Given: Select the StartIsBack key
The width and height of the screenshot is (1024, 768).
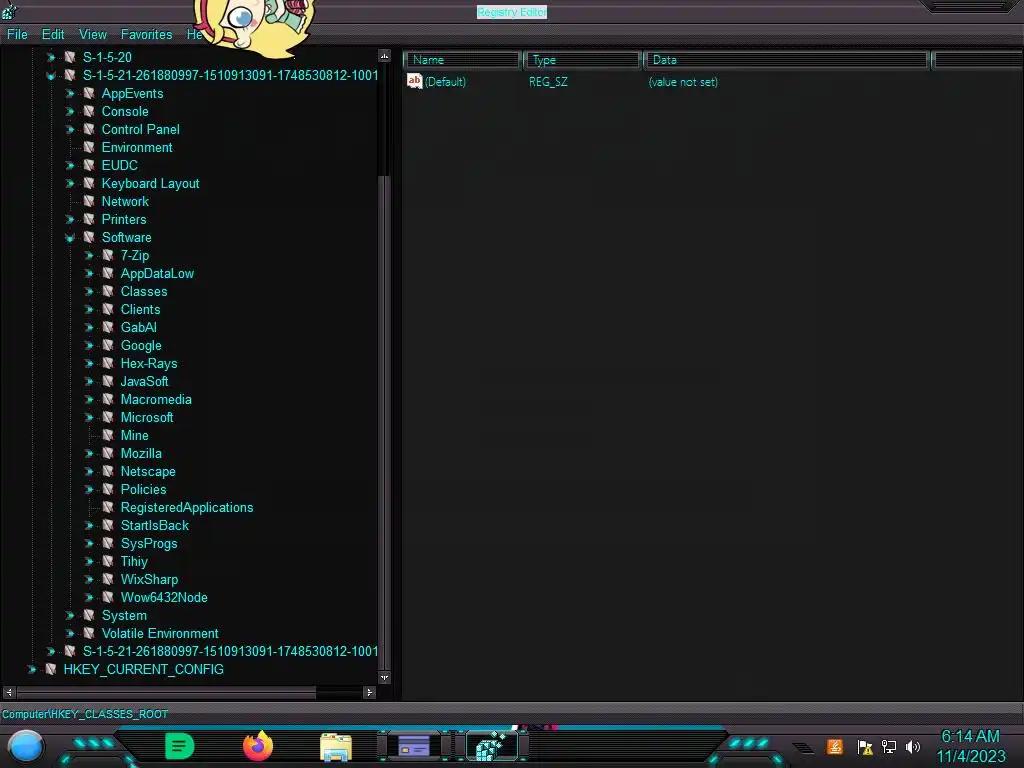Looking at the screenshot, I should coord(155,526).
